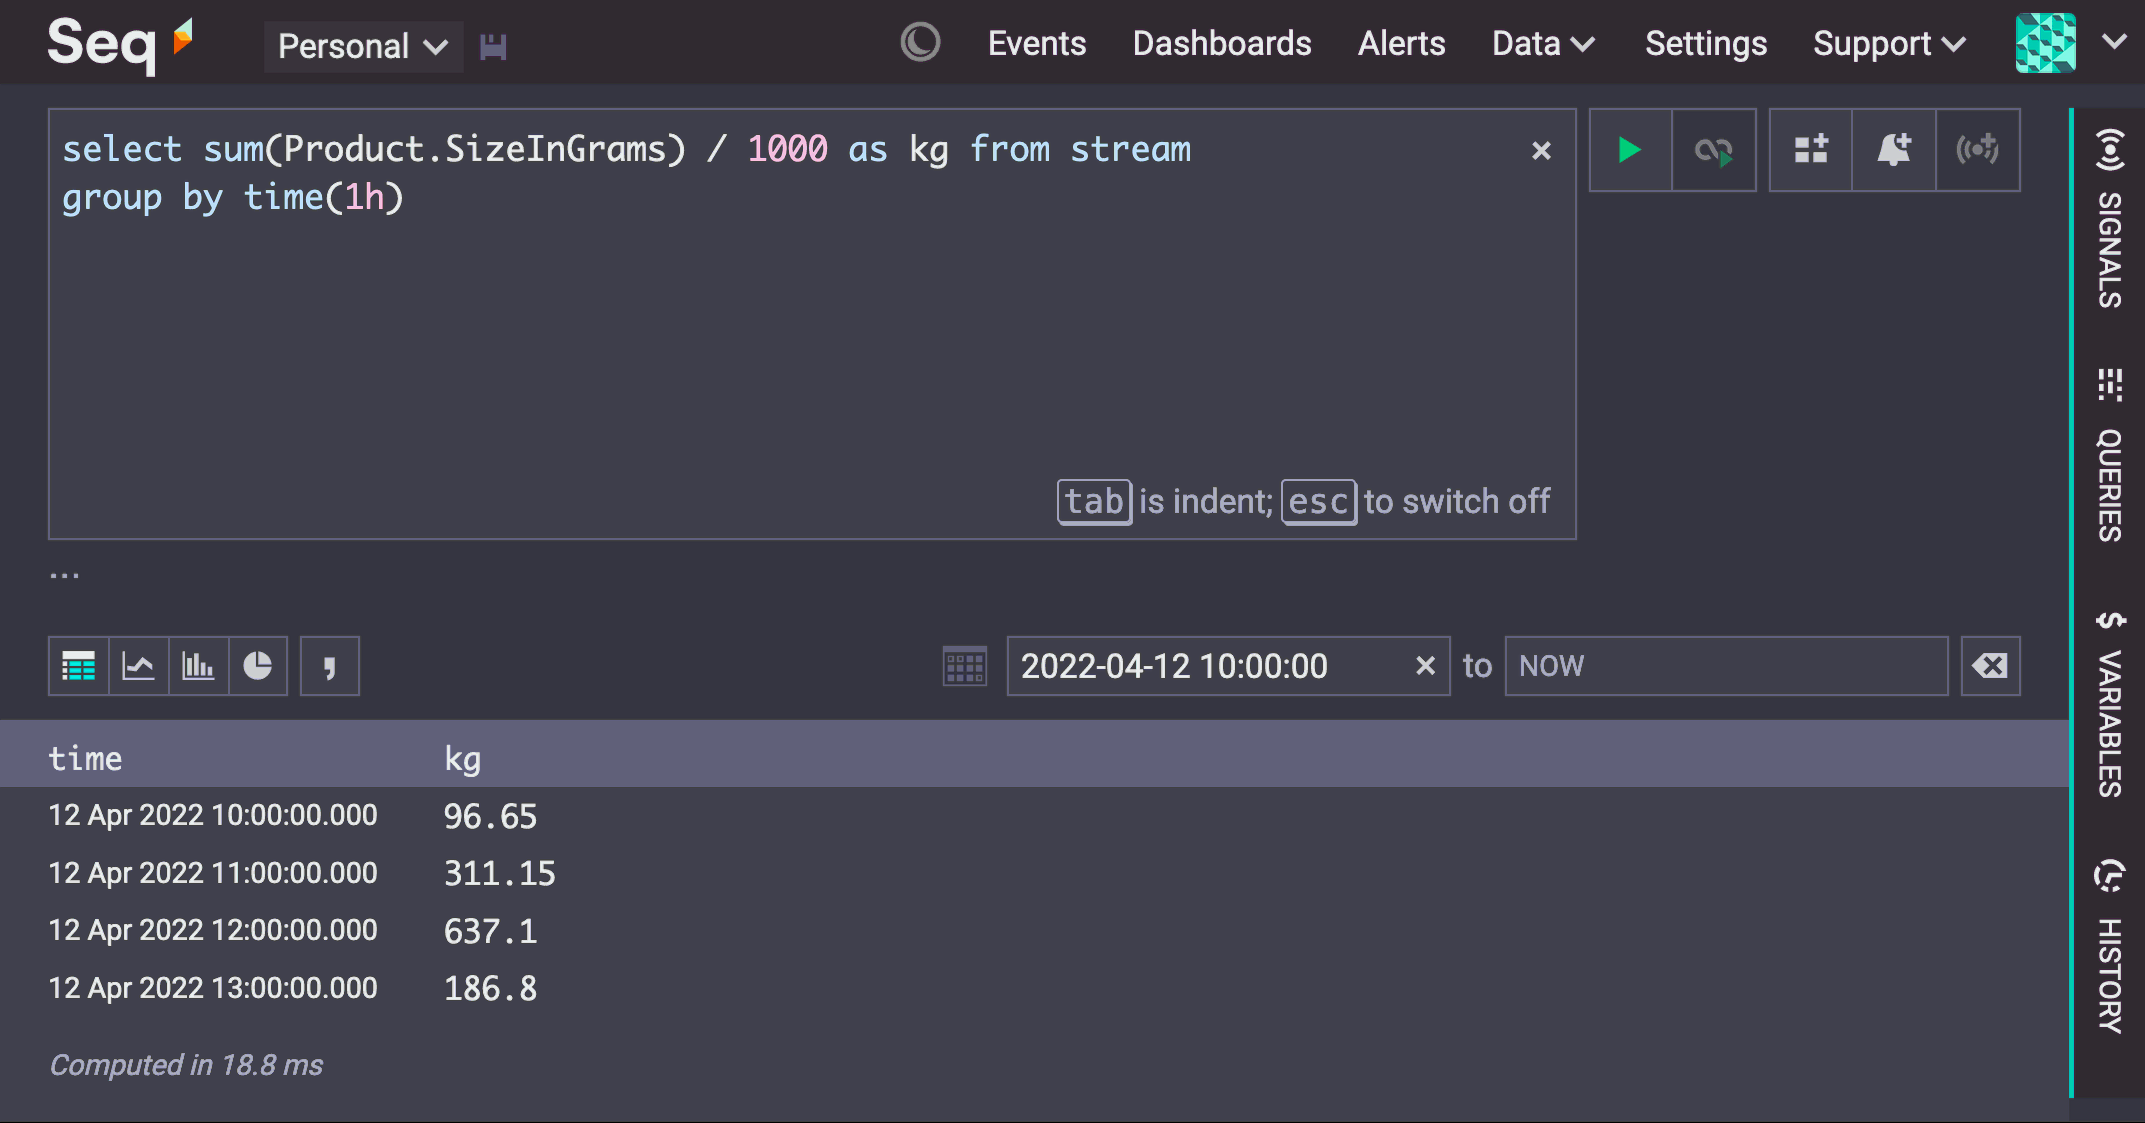Screen dimensions: 2145x1123
Task: Switch results to table view
Action: pos(78,666)
